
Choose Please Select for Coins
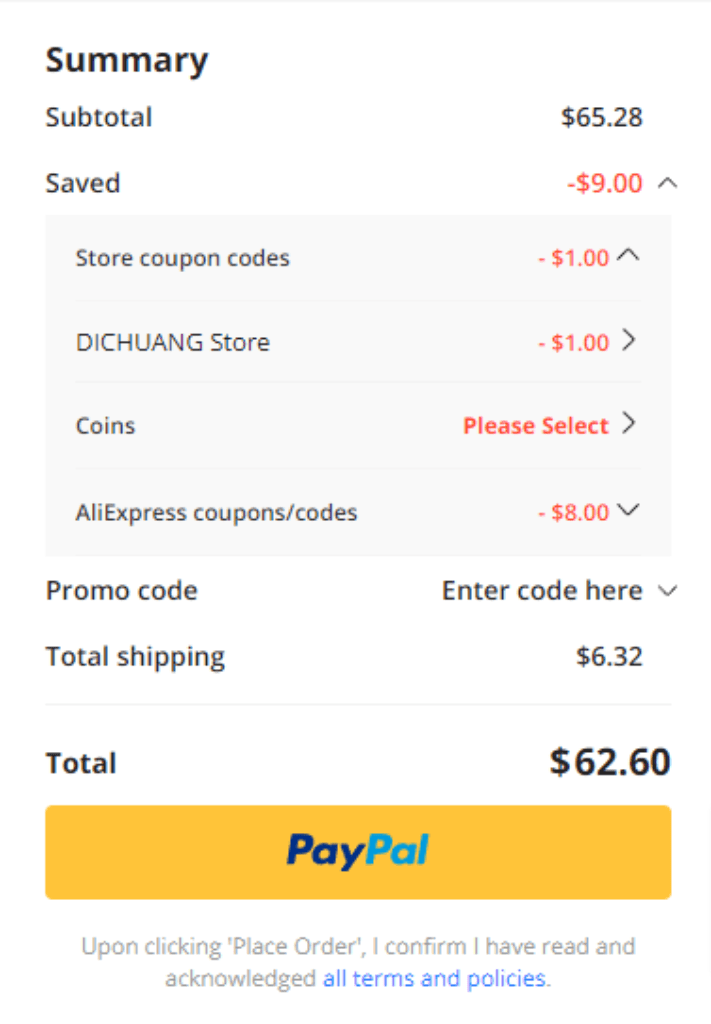tap(535, 426)
